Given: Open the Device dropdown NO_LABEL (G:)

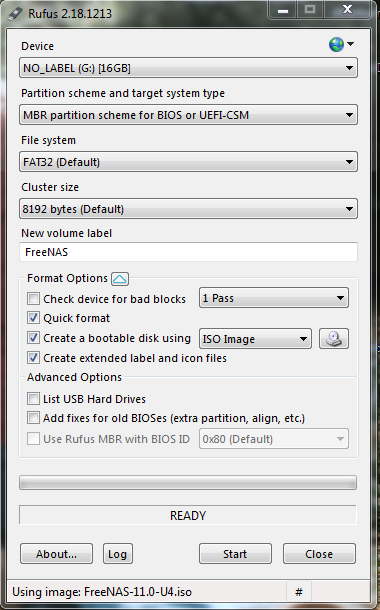Looking at the screenshot, I should tap(188, 68).
